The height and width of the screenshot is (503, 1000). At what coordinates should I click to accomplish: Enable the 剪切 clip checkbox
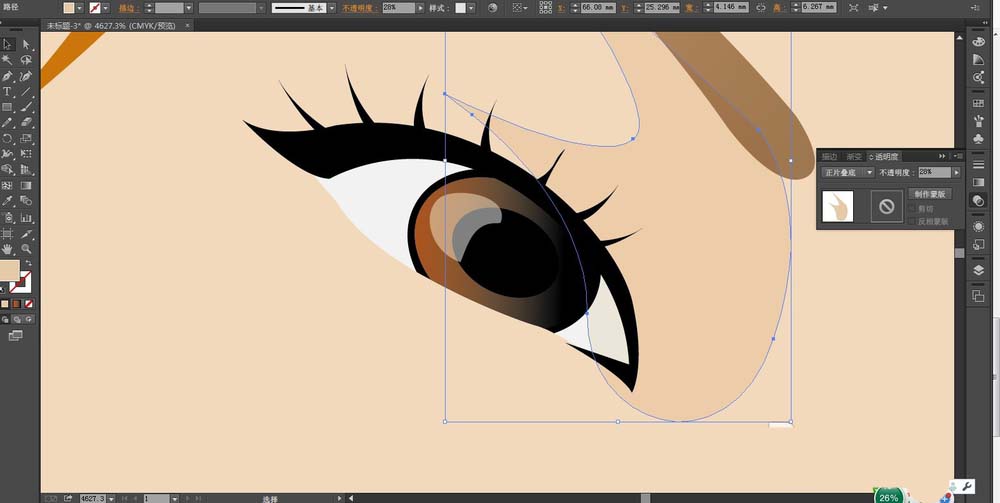(911, 208)
